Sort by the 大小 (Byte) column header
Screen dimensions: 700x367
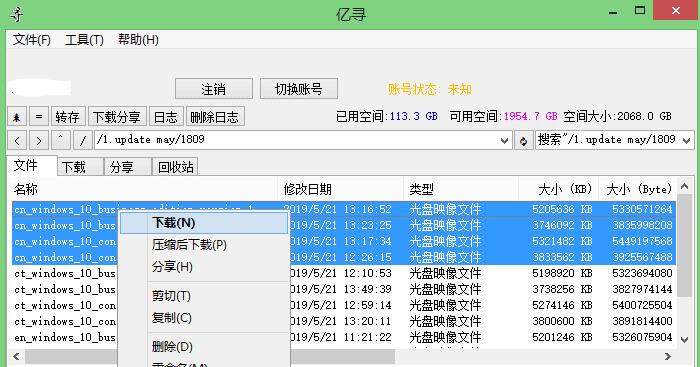pos(638,189)
